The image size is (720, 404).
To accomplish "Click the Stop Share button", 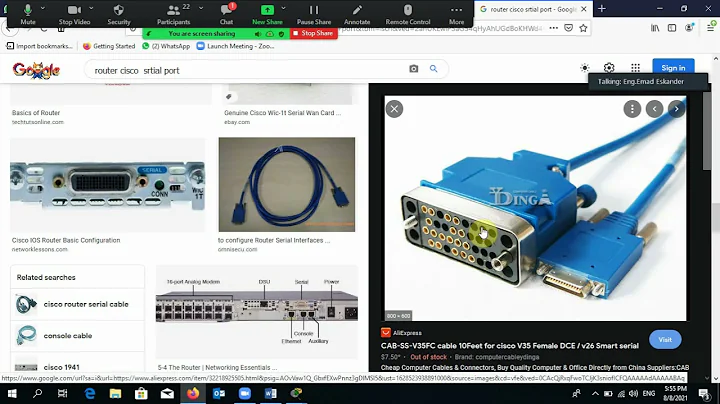I will (x=313, y=33).
